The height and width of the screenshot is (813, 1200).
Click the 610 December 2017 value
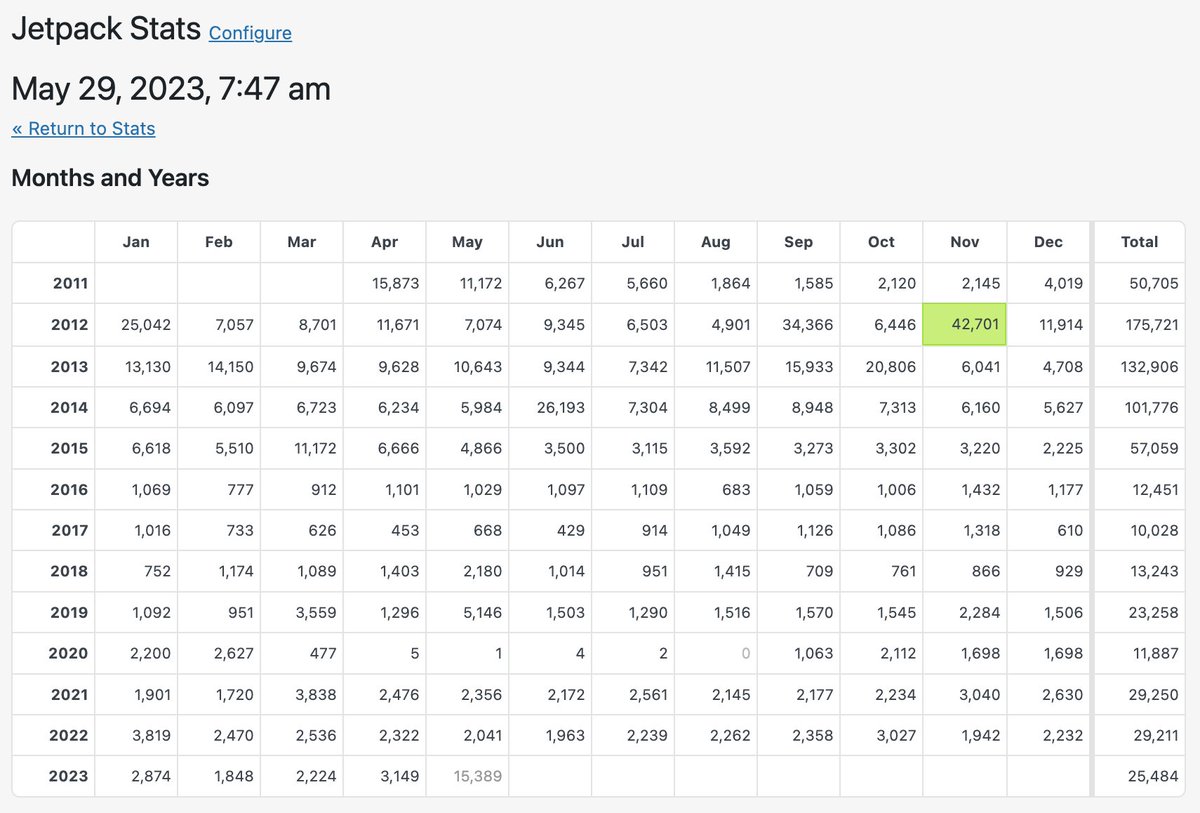[x=1070, y=531]
